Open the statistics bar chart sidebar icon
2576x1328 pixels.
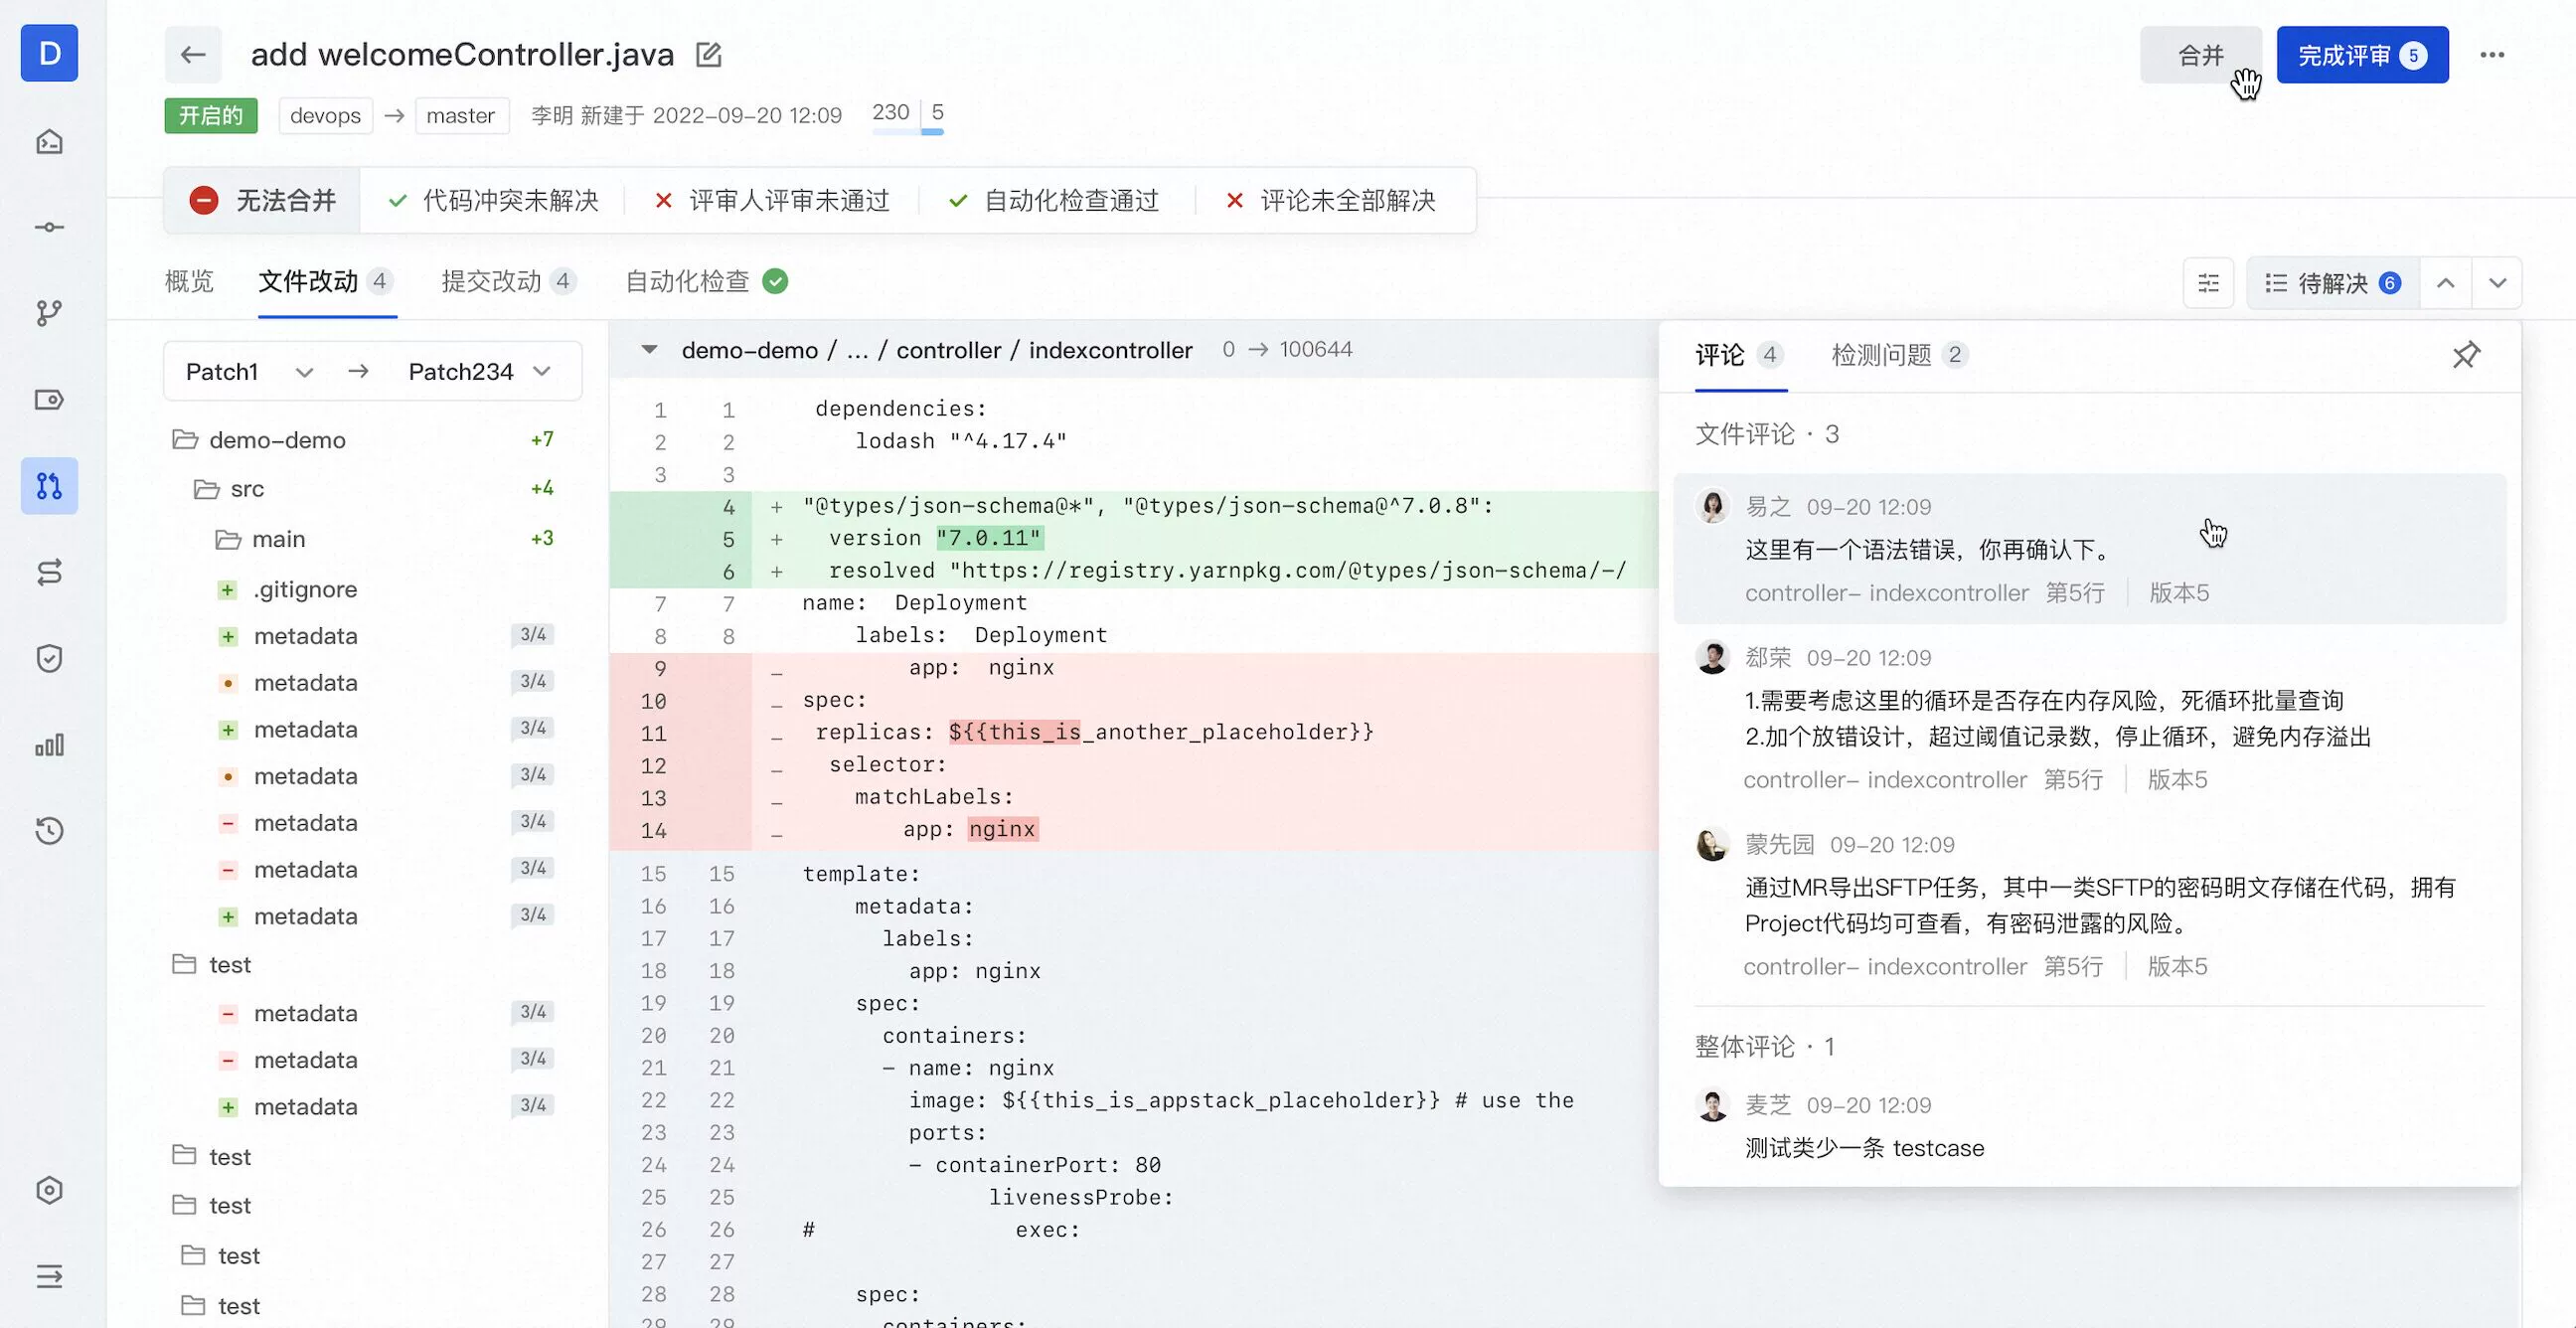coord(49,745)
